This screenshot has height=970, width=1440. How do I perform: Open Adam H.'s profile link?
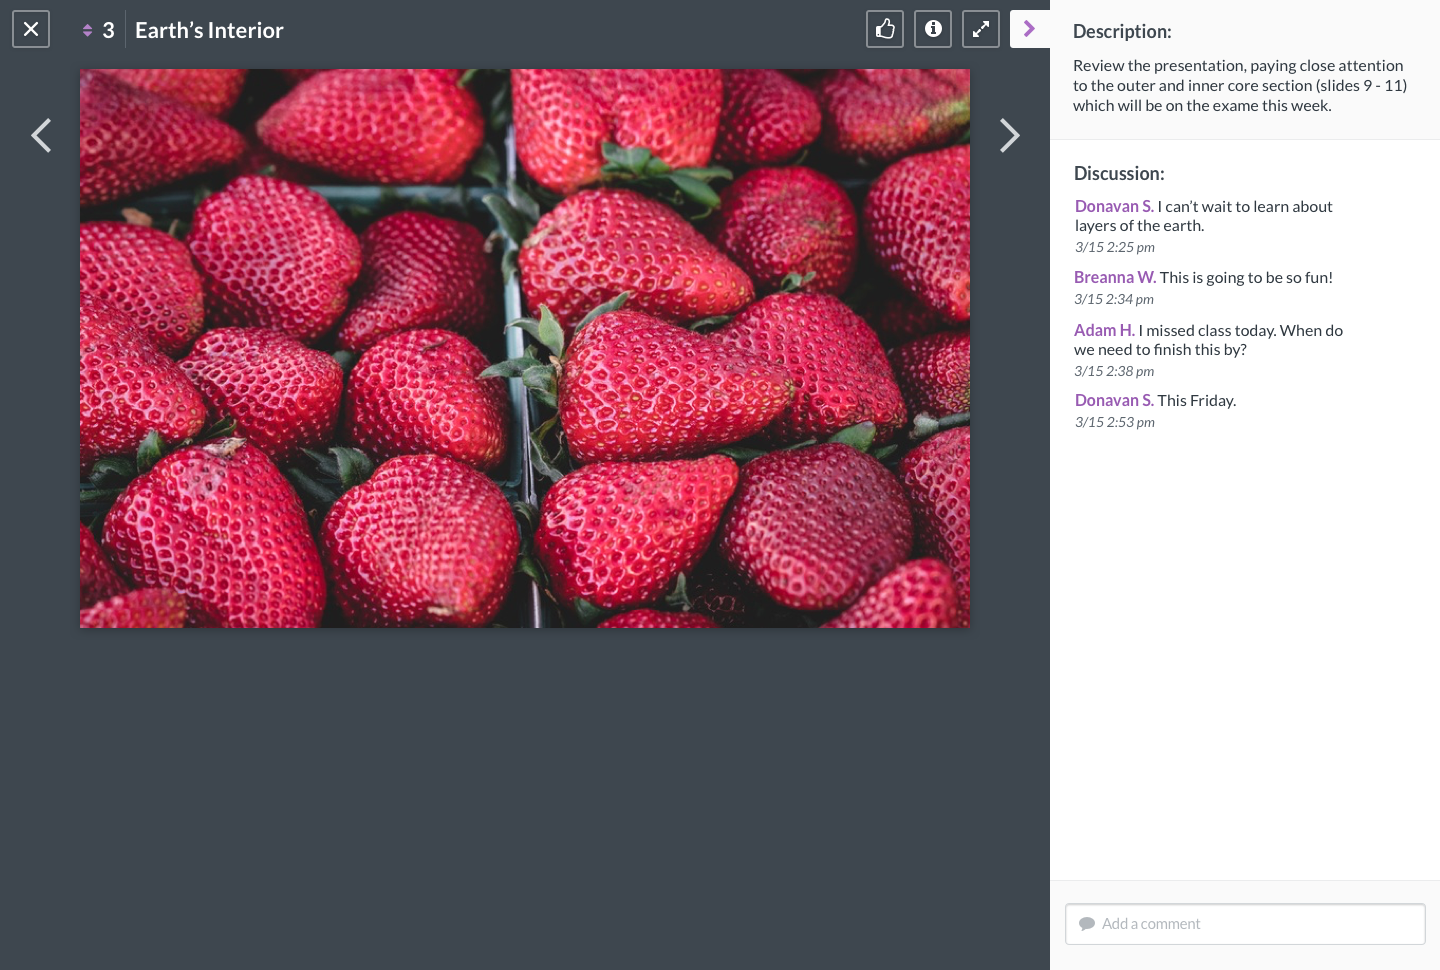(x=1104, y=330)
